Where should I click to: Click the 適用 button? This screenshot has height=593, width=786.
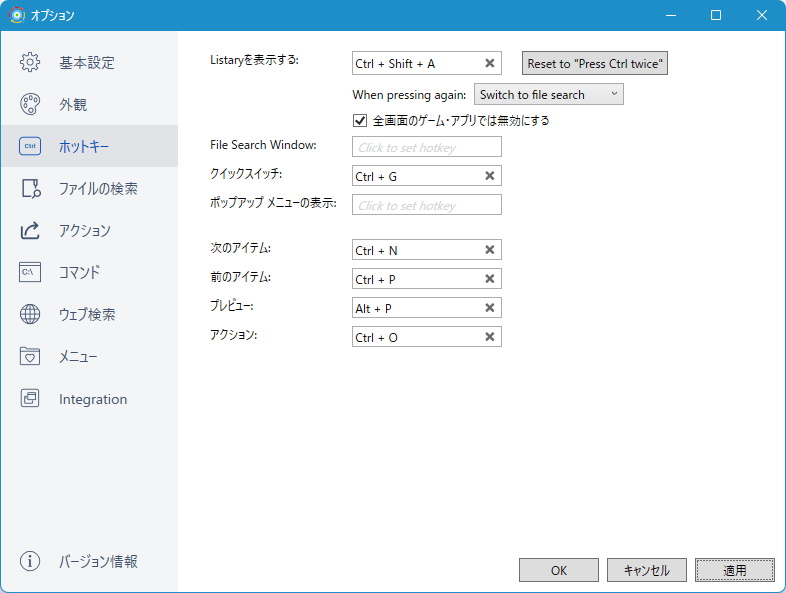[x=735, y=570]
